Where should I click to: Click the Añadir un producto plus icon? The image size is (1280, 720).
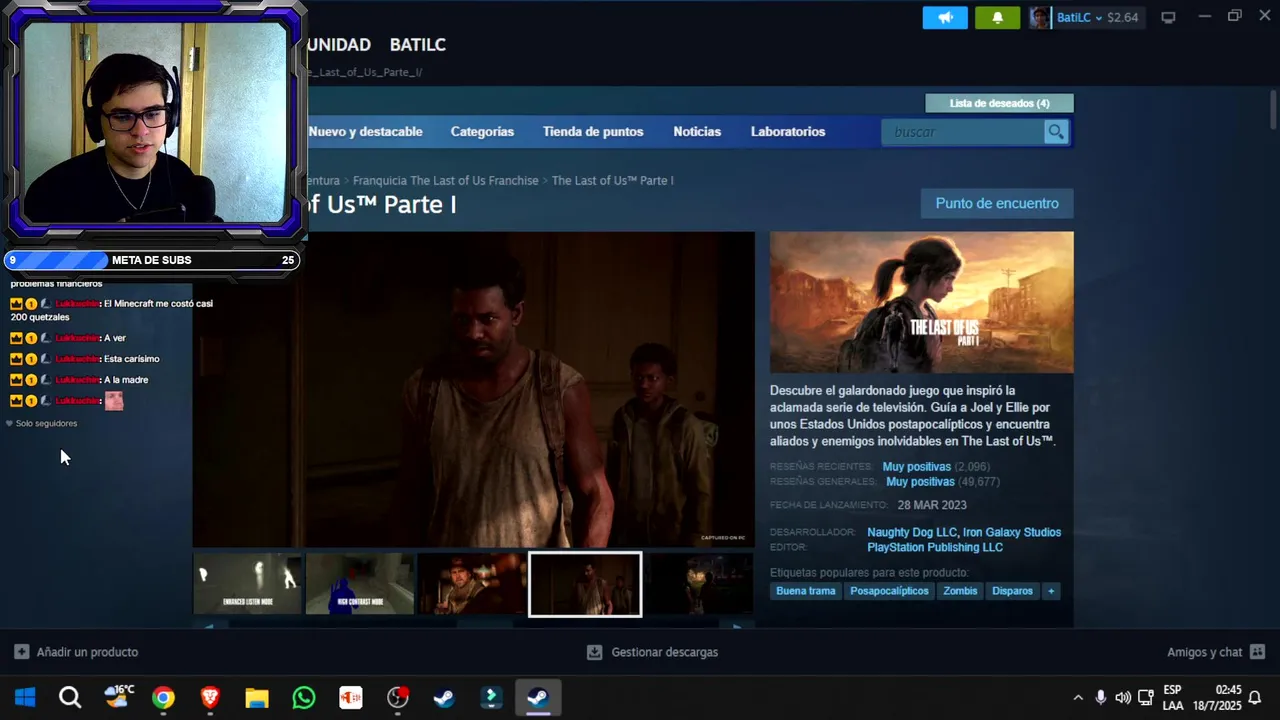[x=21, y=652]
